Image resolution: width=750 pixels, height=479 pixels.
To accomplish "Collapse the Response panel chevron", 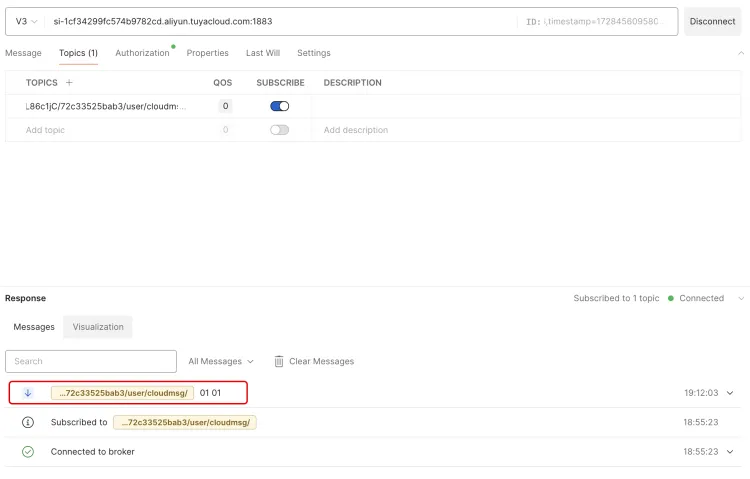I will [x=741, y=299].
